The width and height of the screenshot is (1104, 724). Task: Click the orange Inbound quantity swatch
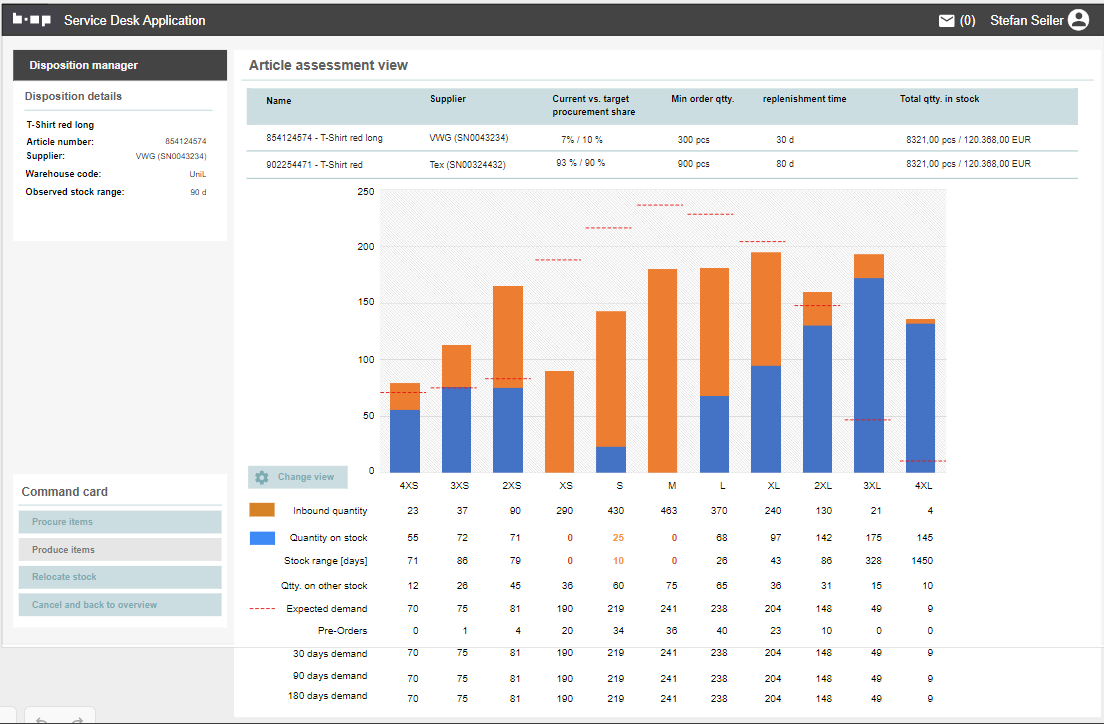click(x=262, y=511)
